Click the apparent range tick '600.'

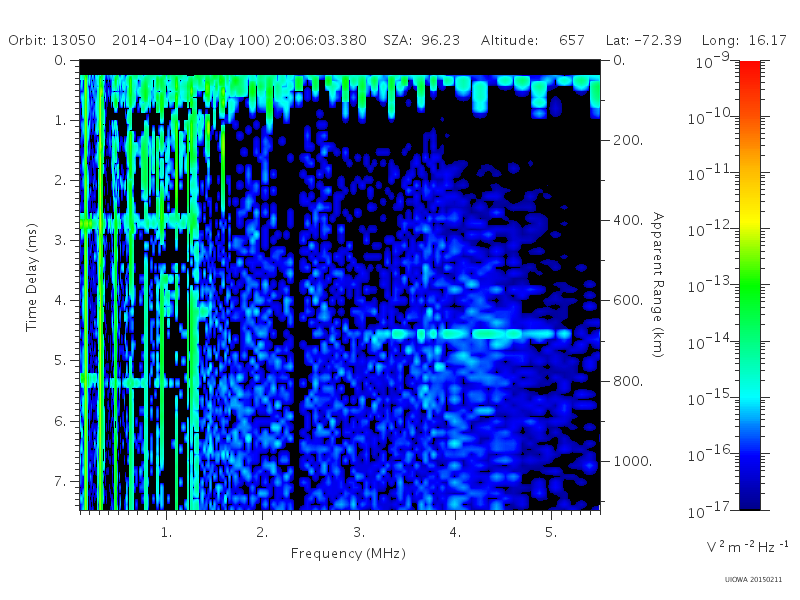tap(628, 301)
